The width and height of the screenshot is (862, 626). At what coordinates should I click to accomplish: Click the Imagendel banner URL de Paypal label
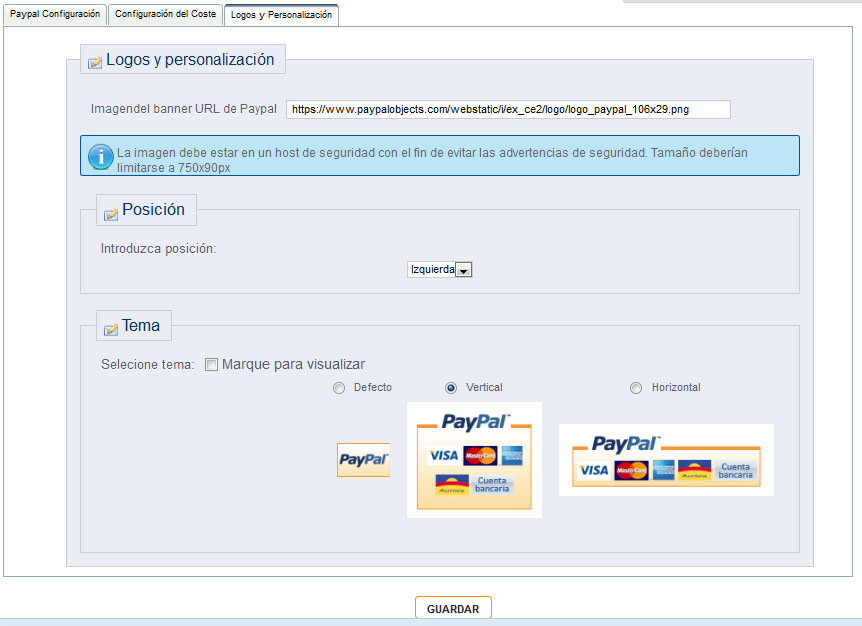coord(184,109)
